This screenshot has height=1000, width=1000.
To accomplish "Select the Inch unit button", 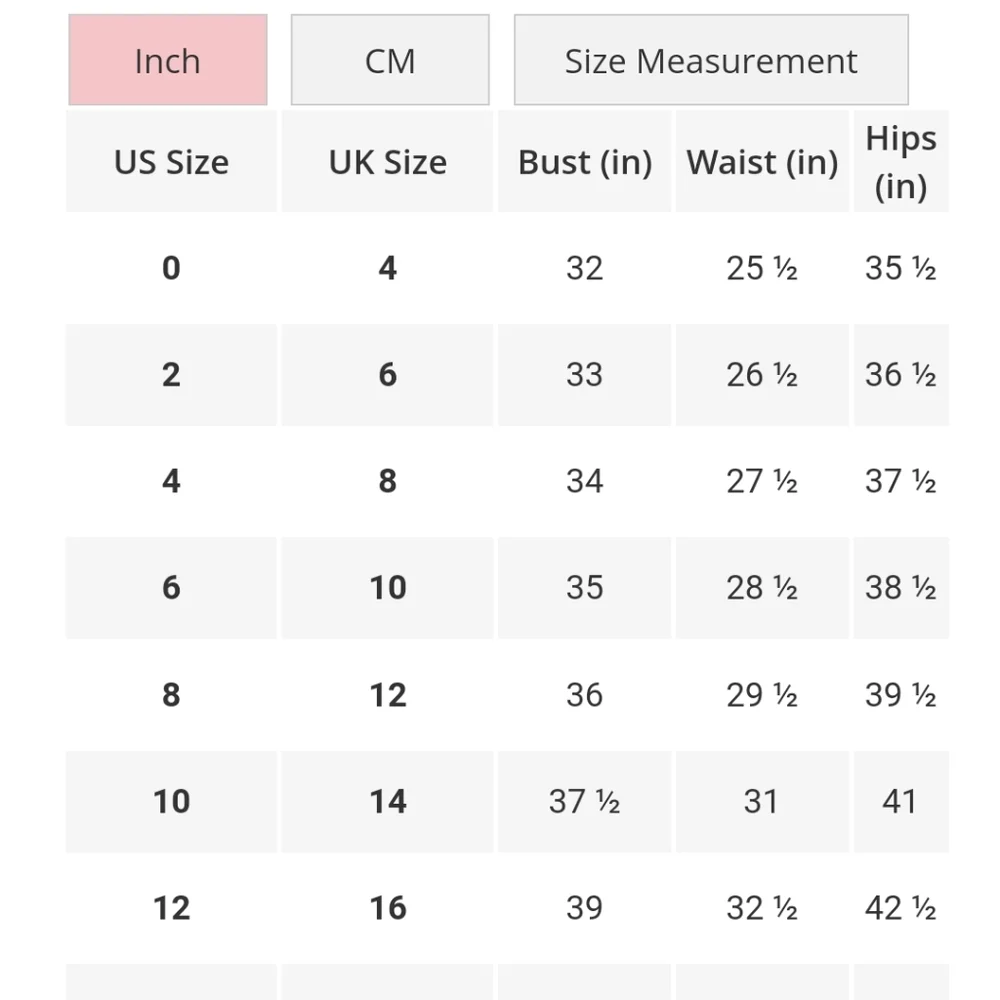I will (x=168, y=61).
